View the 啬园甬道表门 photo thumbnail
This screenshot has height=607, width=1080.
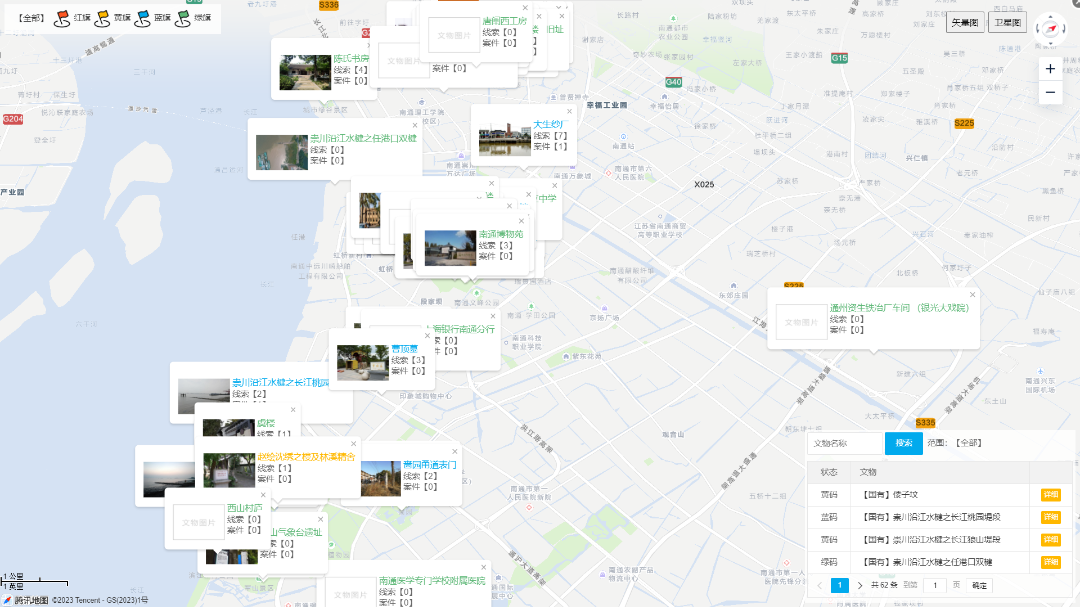[x=381, y=479]
